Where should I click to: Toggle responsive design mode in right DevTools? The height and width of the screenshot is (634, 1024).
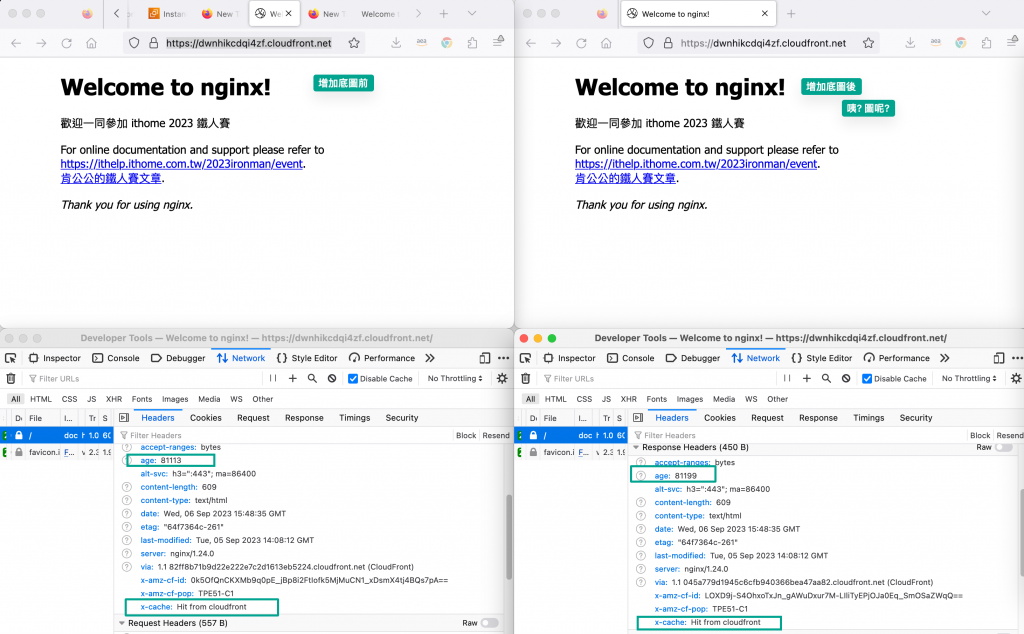(x=999, y=358)
